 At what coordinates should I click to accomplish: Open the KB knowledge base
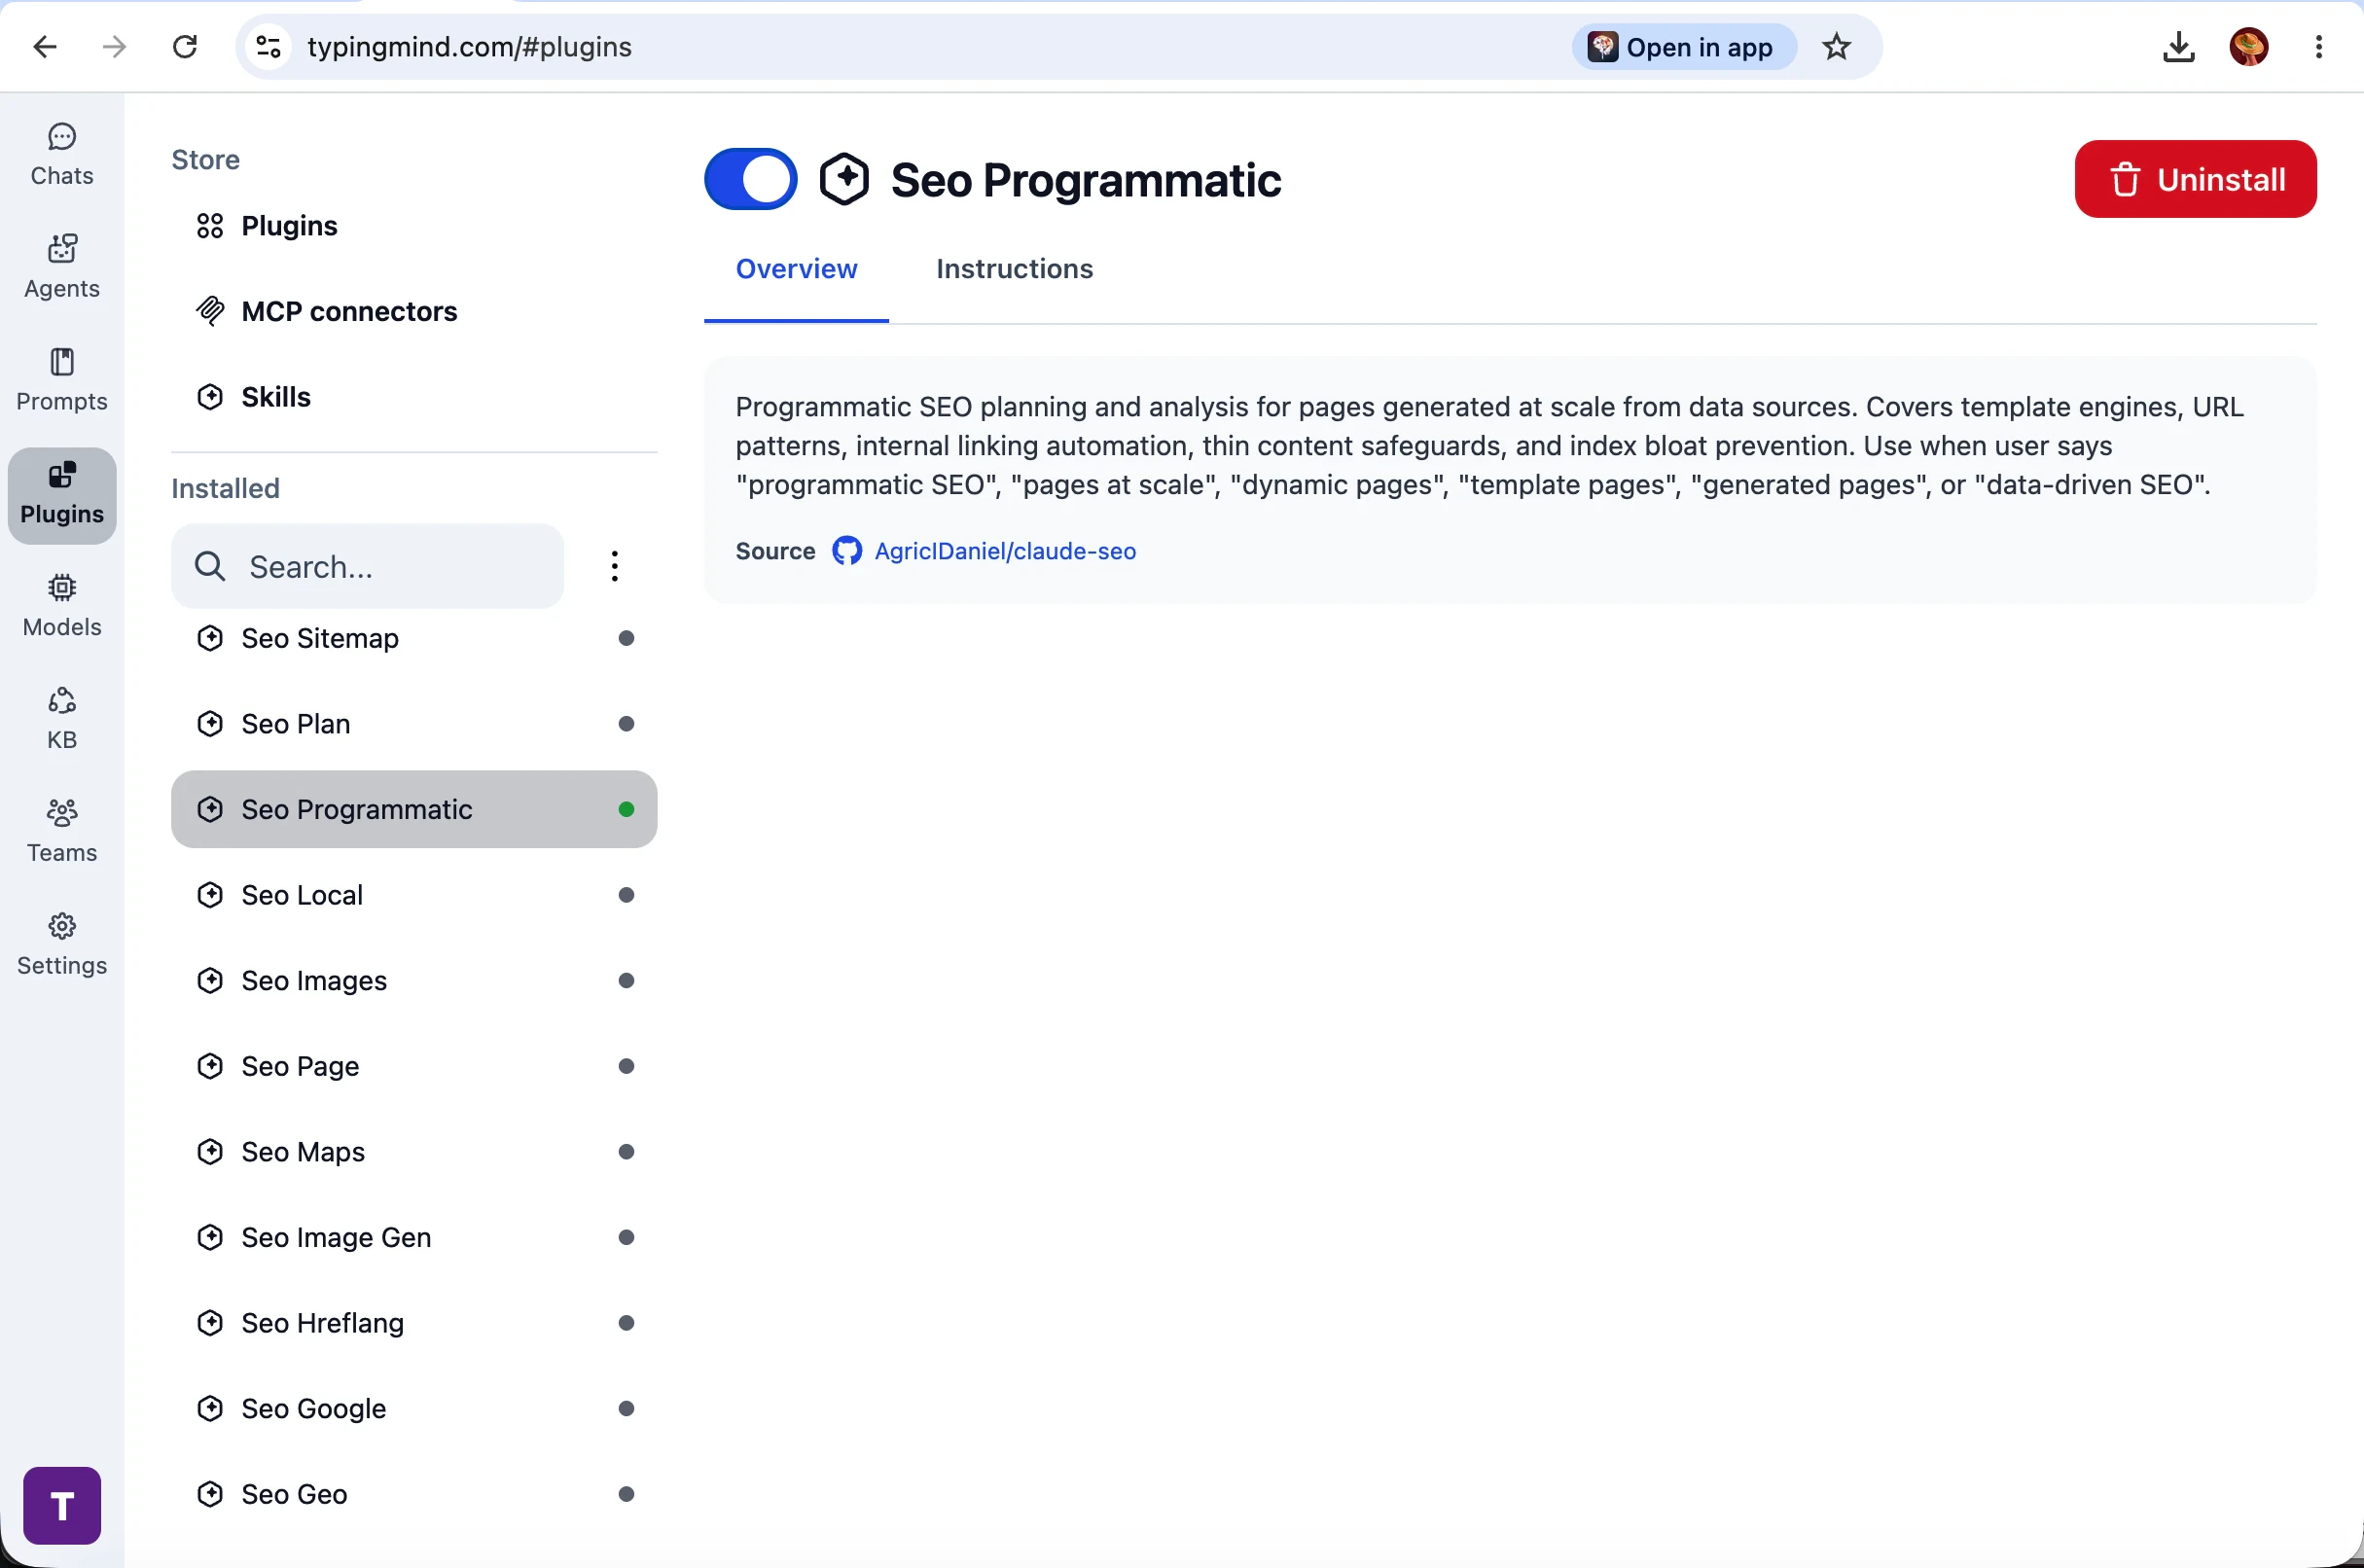[62, 720]
